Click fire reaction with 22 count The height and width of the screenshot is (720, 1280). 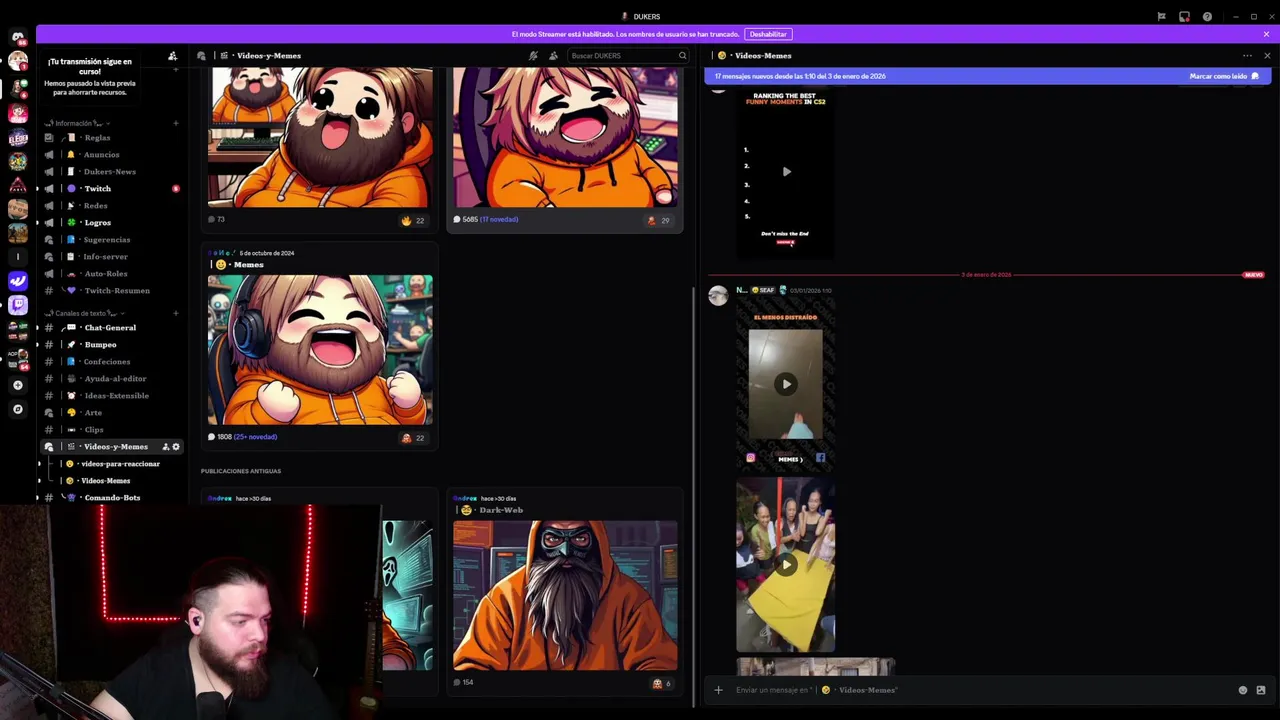coord(414,220)
